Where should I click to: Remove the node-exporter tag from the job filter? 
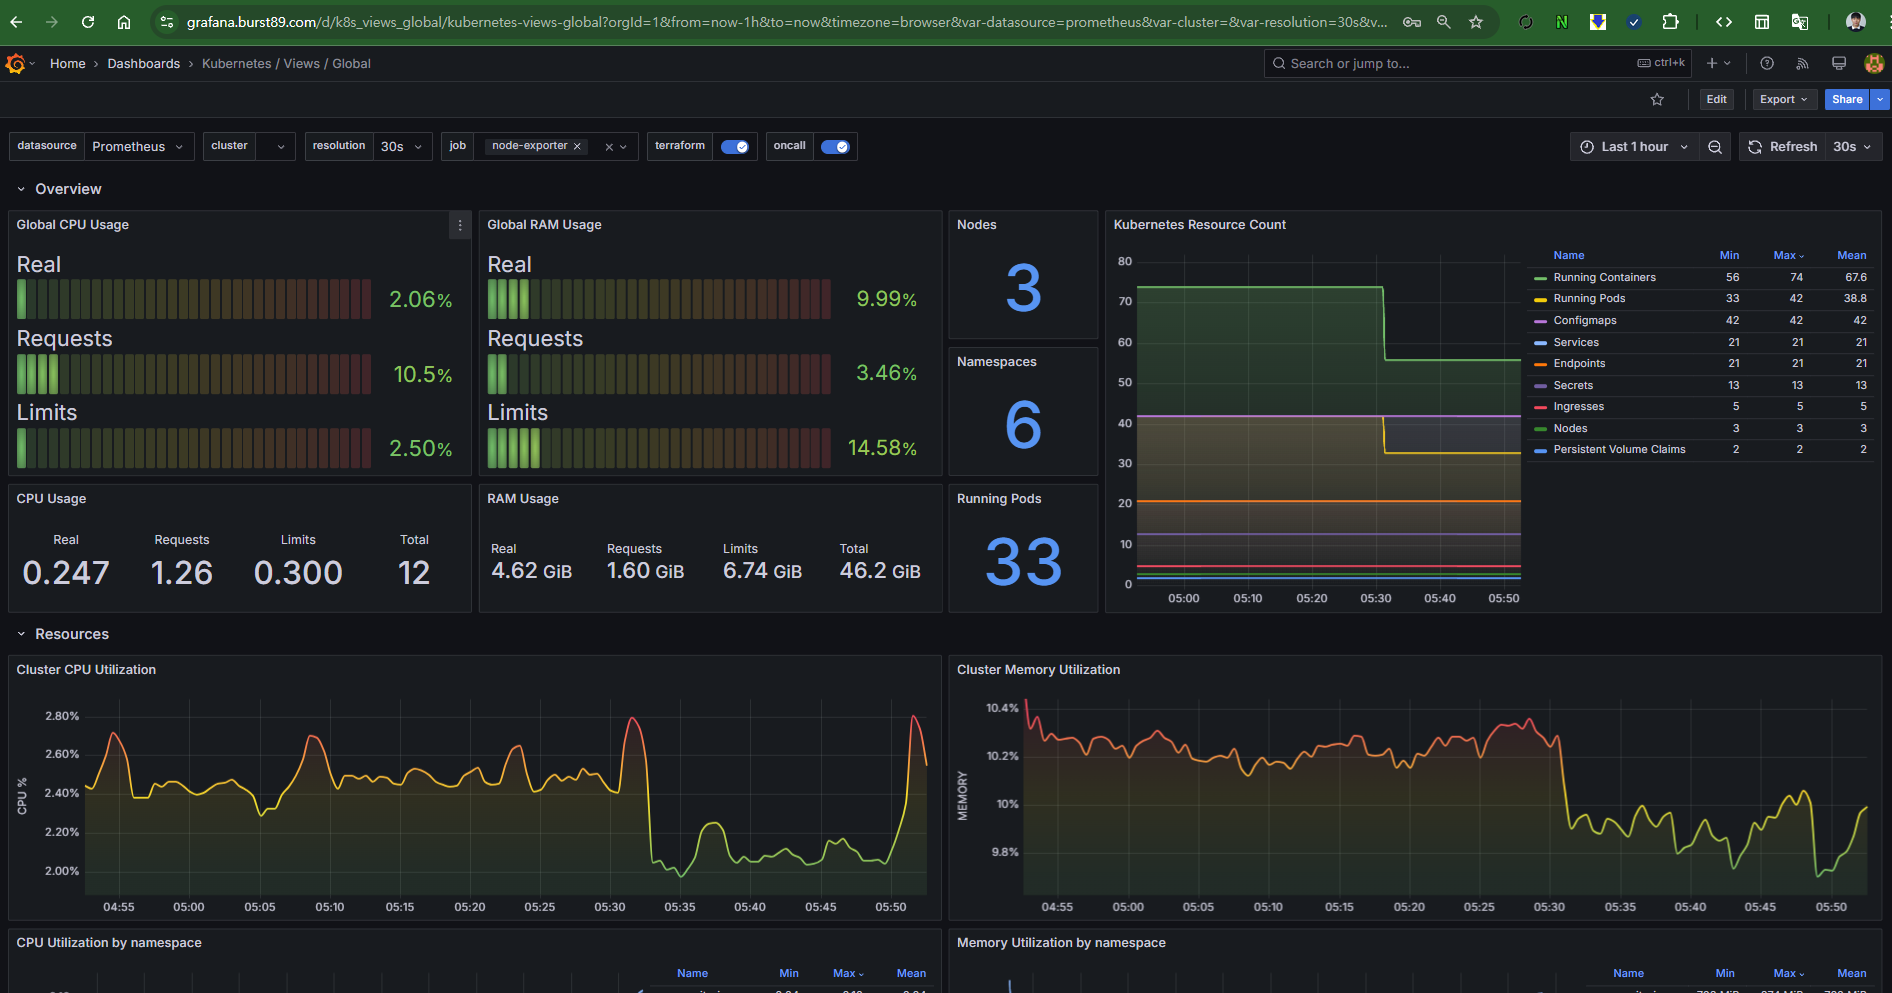click(577, 146)
